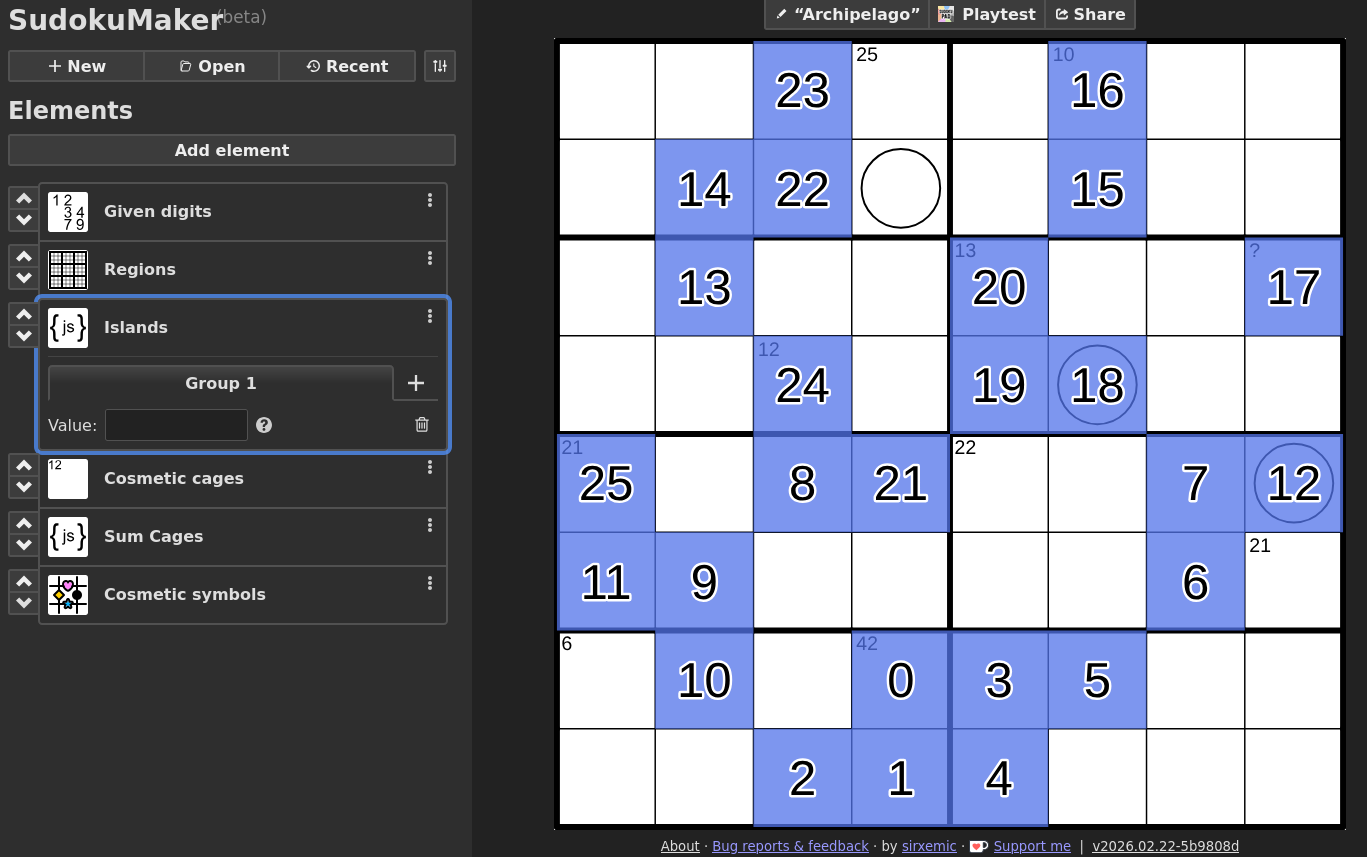Open the settings sliders icon near Recent
Viewport: 1367px width, 857px height.
[x=440, y=66]
